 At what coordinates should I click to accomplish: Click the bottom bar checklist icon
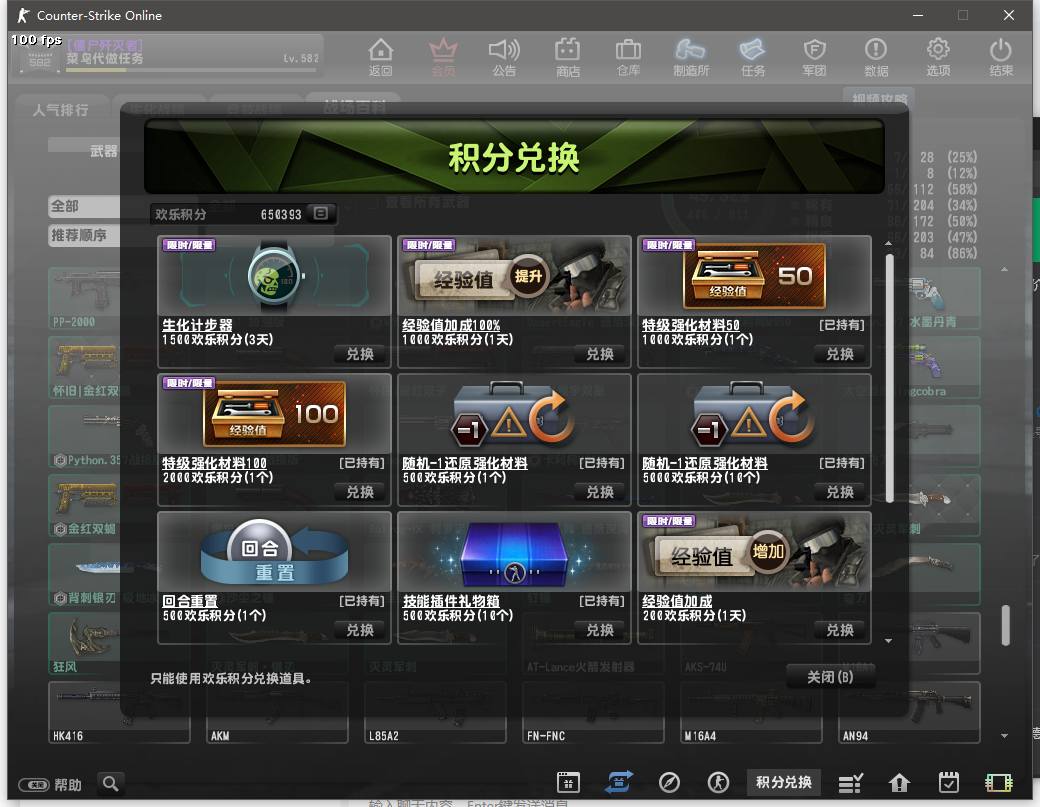pos(850,783)
